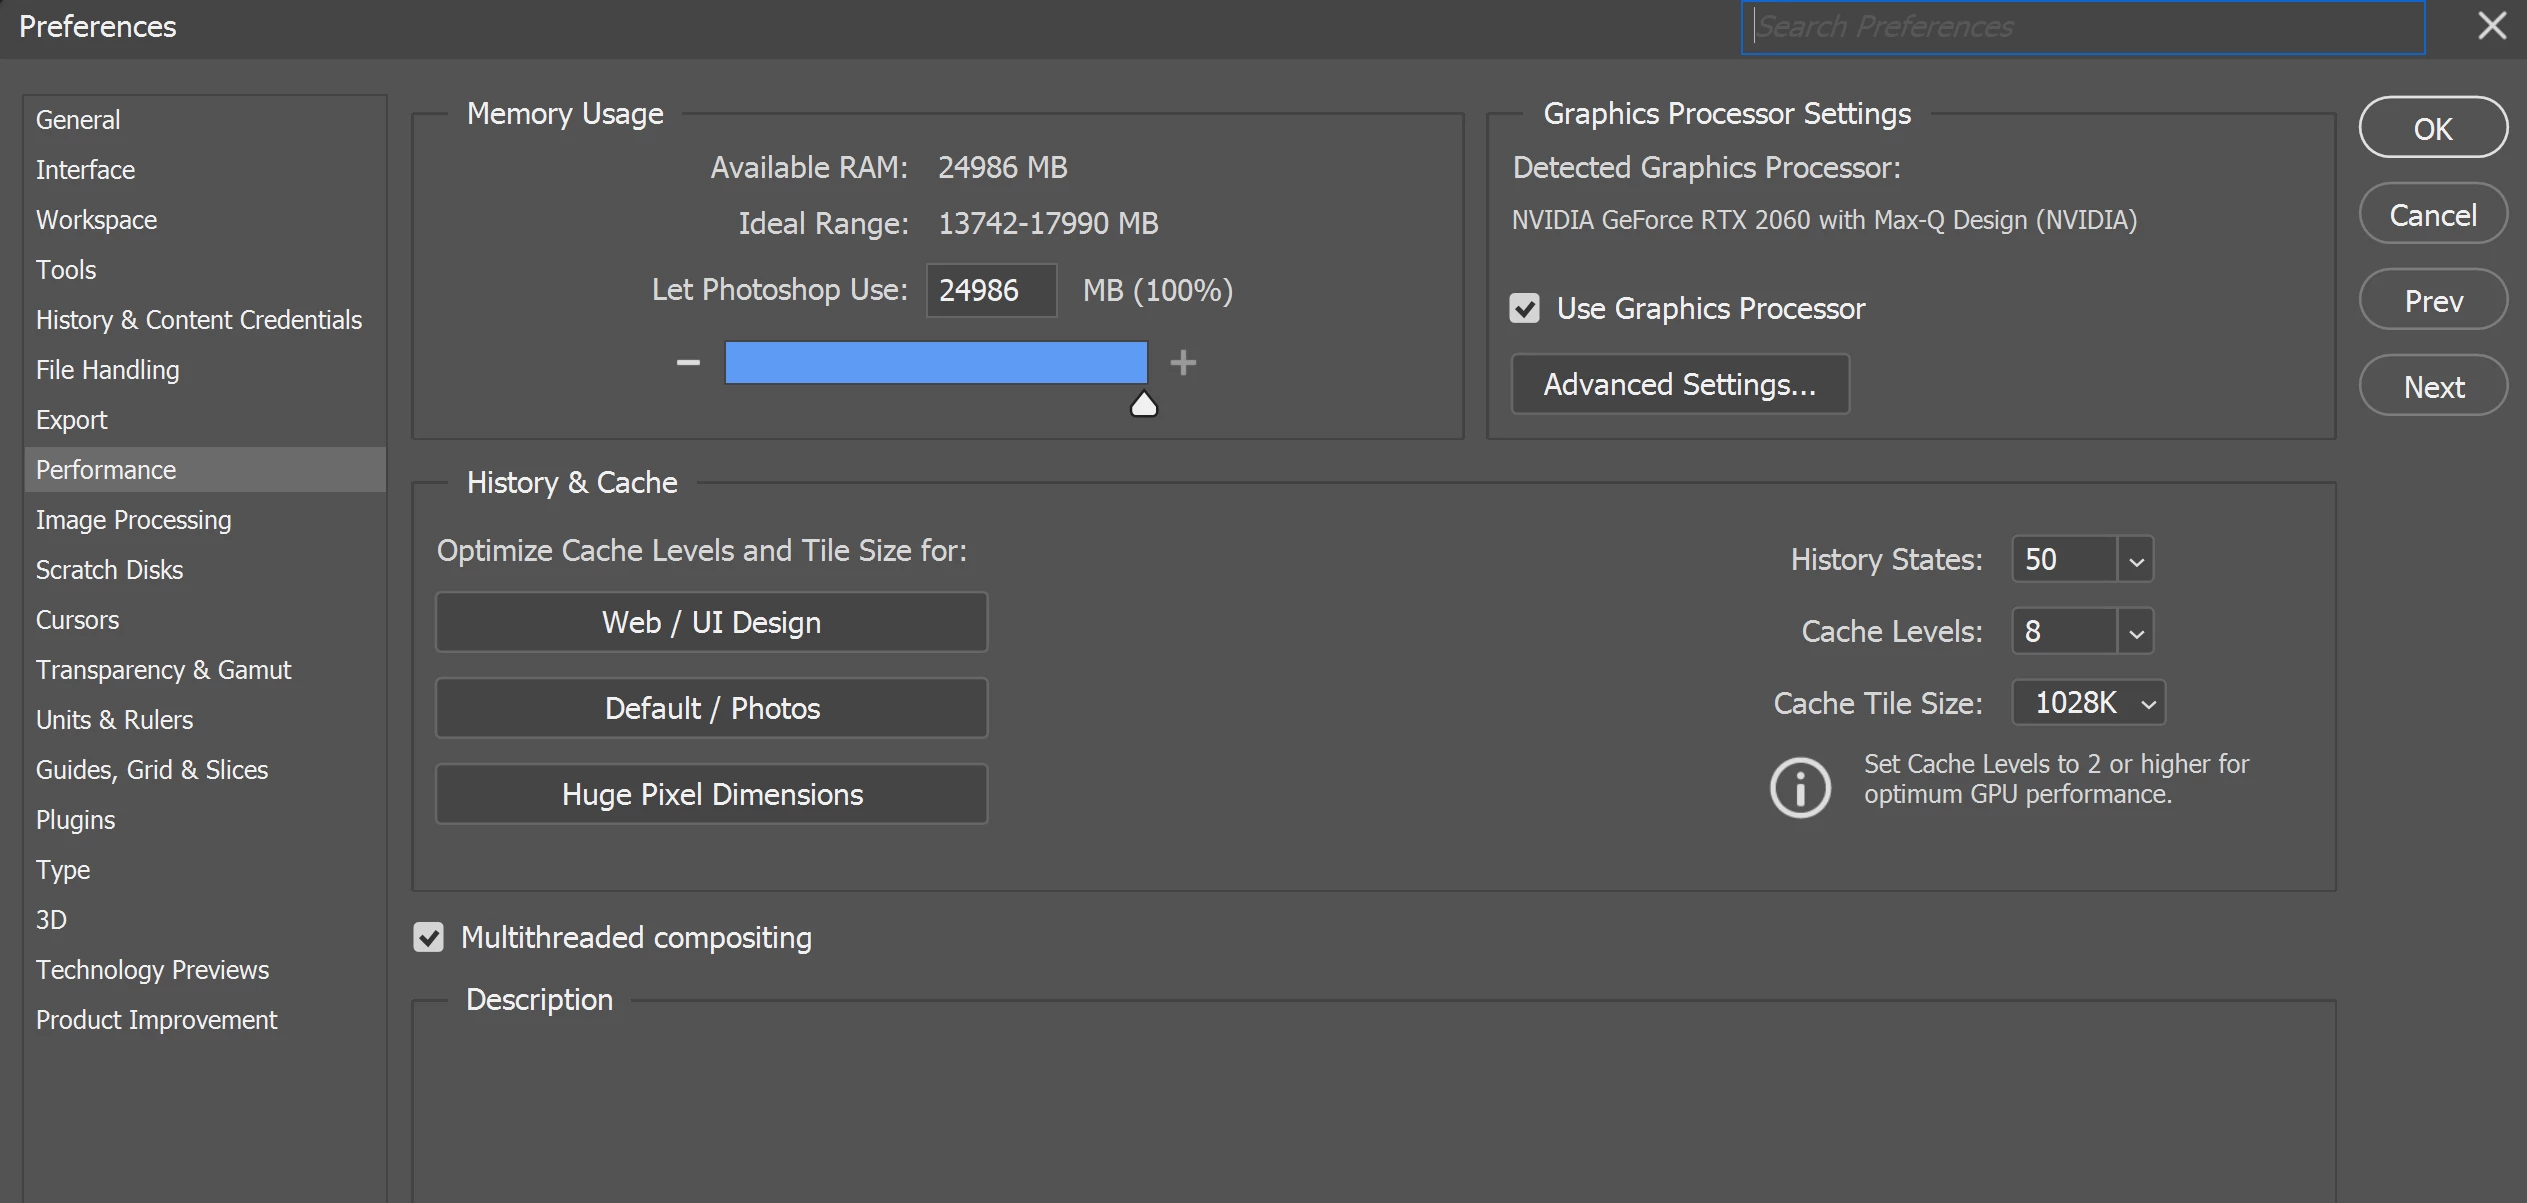
Task: Click the Search Preferences field
Action: pyautogui.click(x=2082, y=27)
